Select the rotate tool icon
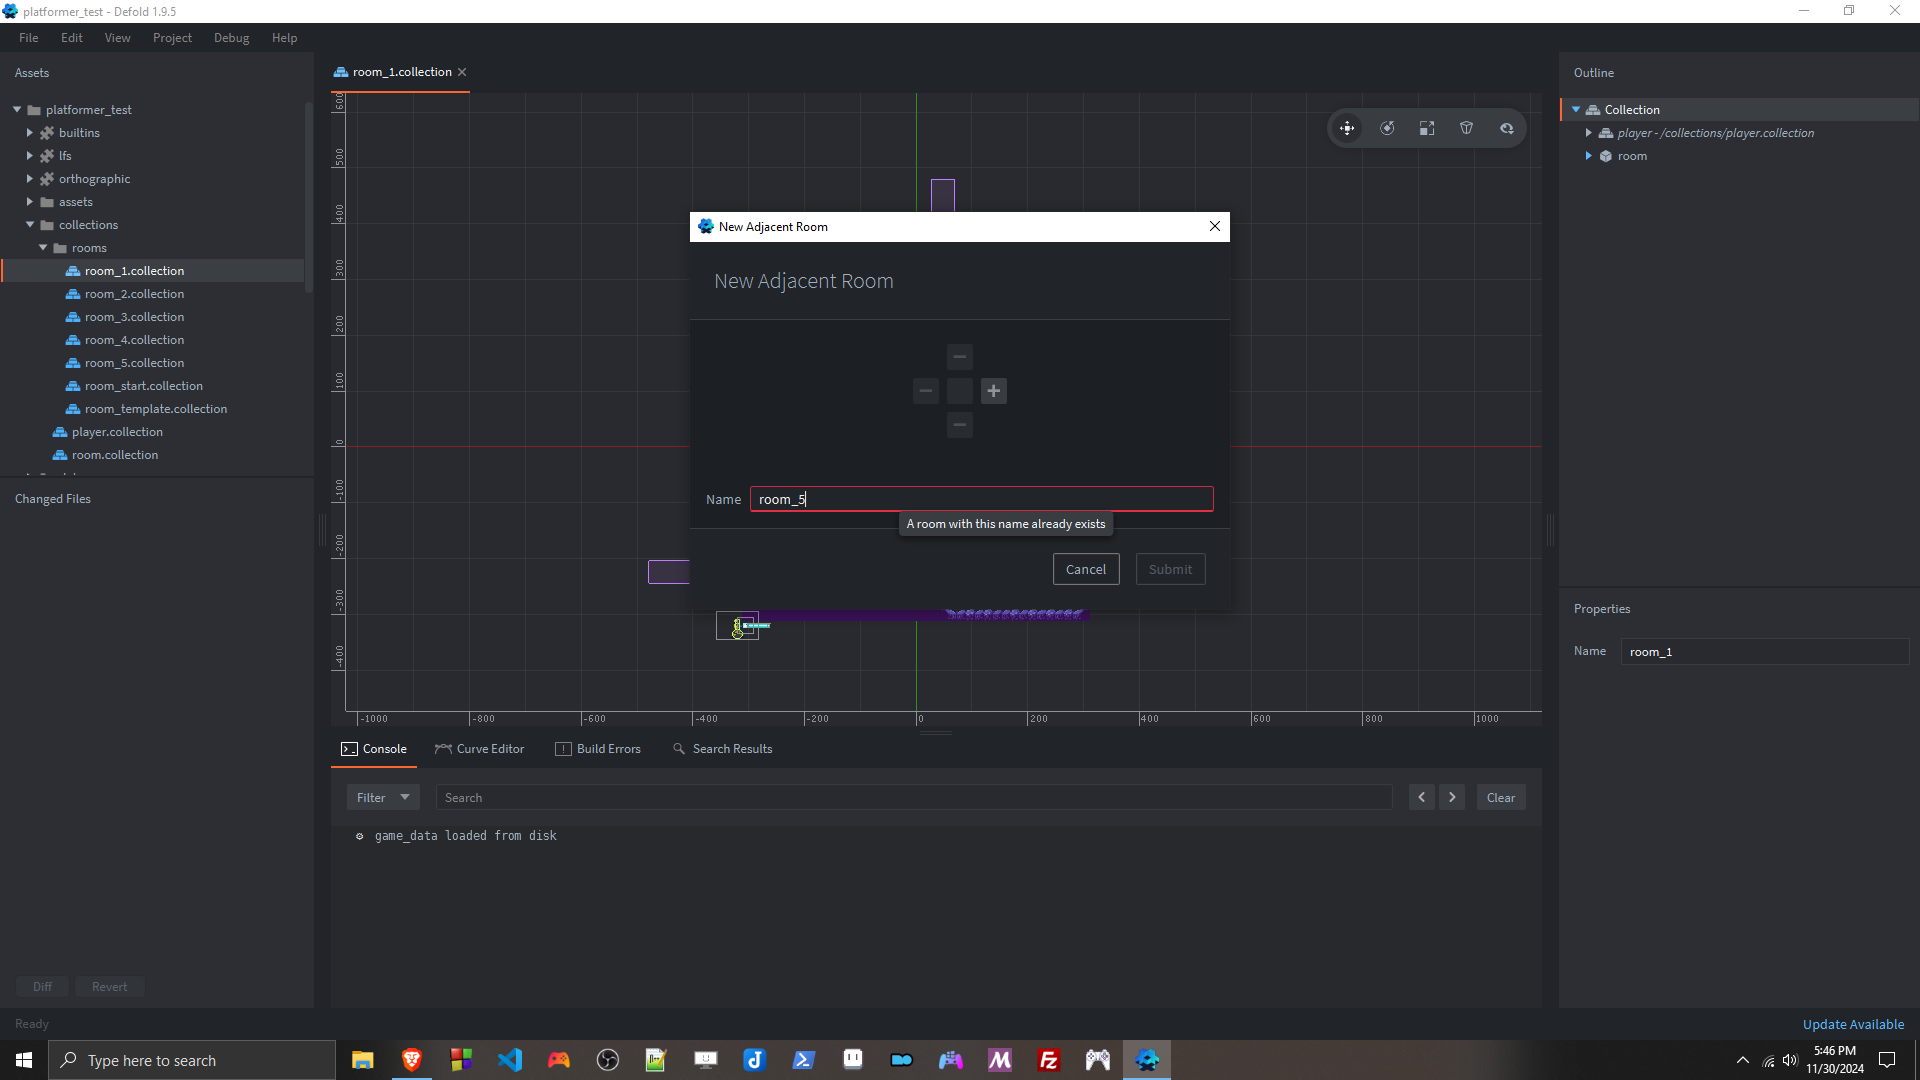 tap(1387, 128)
